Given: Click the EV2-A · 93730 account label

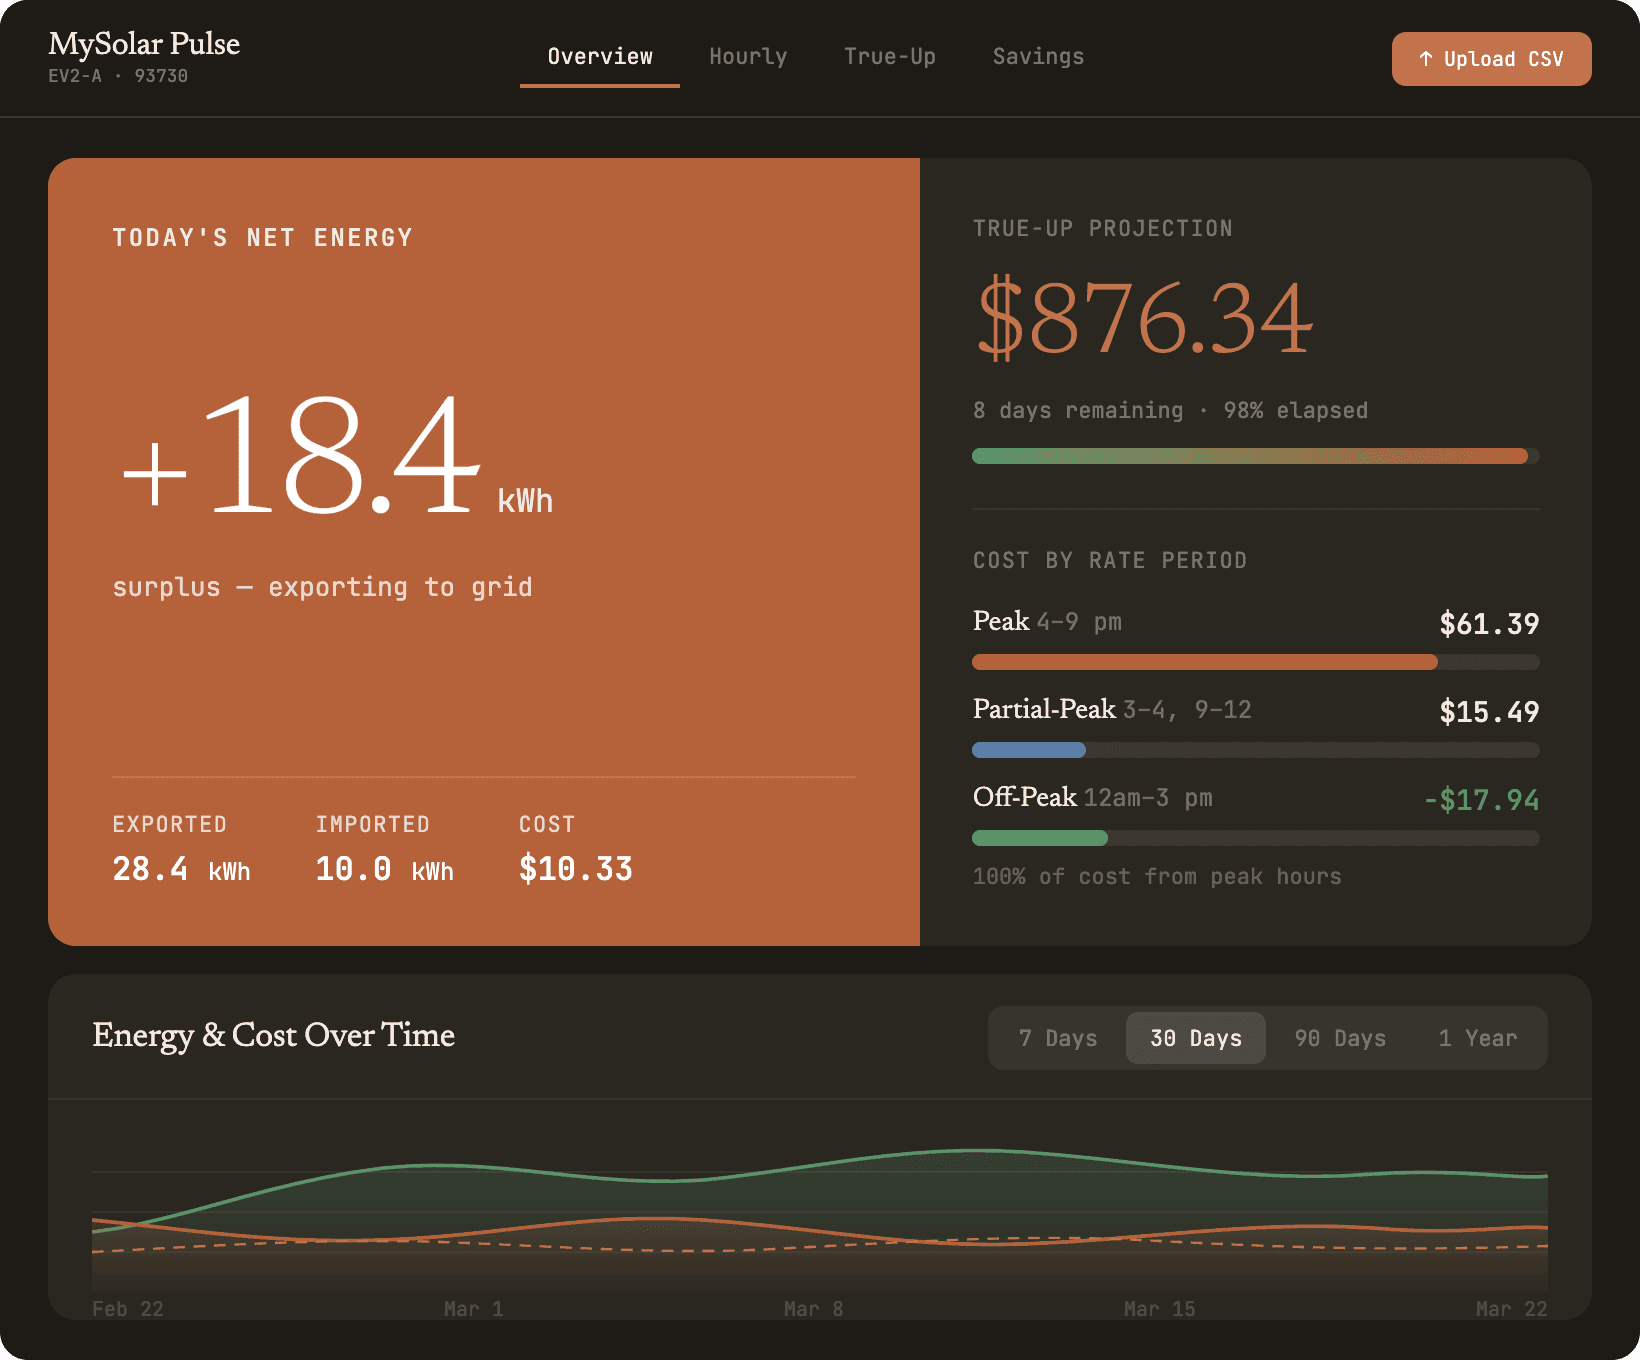Looking at the screenshot, I should point(118,76).
